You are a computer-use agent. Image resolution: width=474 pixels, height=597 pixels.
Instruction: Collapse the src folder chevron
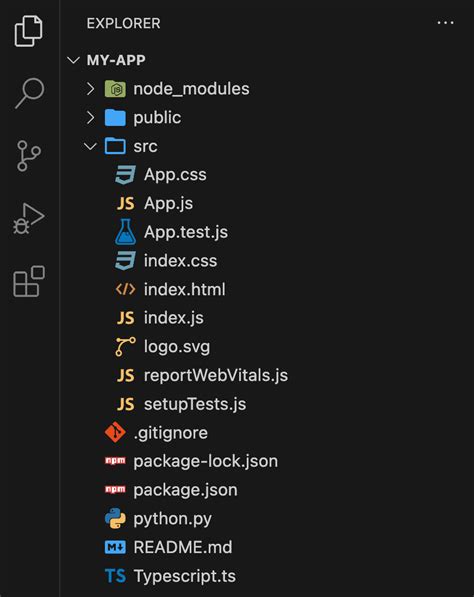tap(90, 147)
